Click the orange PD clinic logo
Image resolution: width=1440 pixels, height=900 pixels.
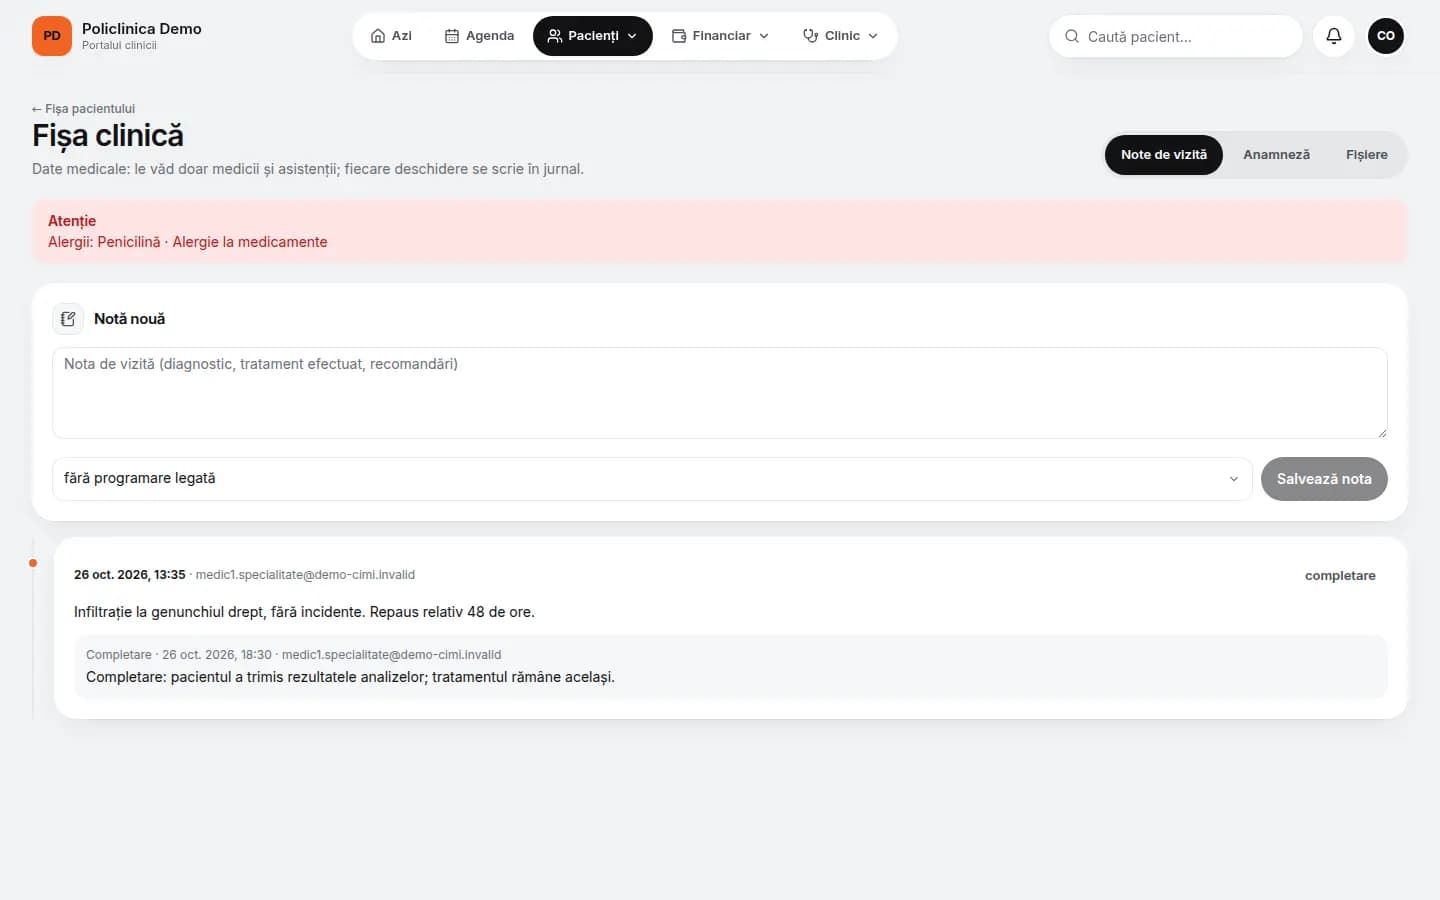coord(52,36)
